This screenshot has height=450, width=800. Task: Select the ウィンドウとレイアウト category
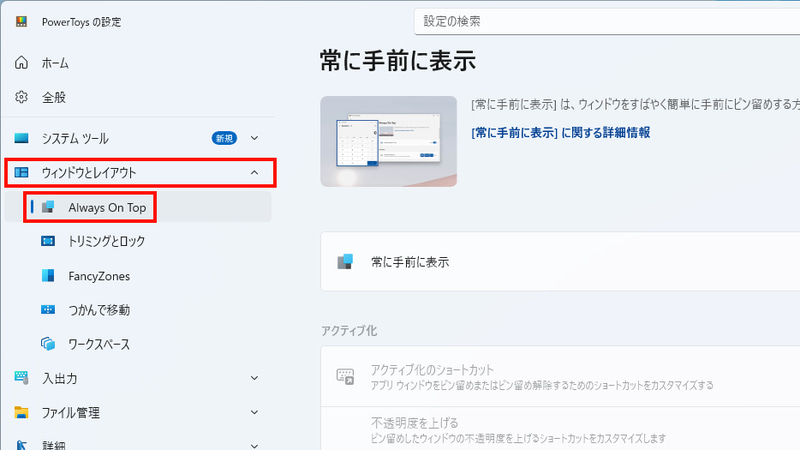140,172
